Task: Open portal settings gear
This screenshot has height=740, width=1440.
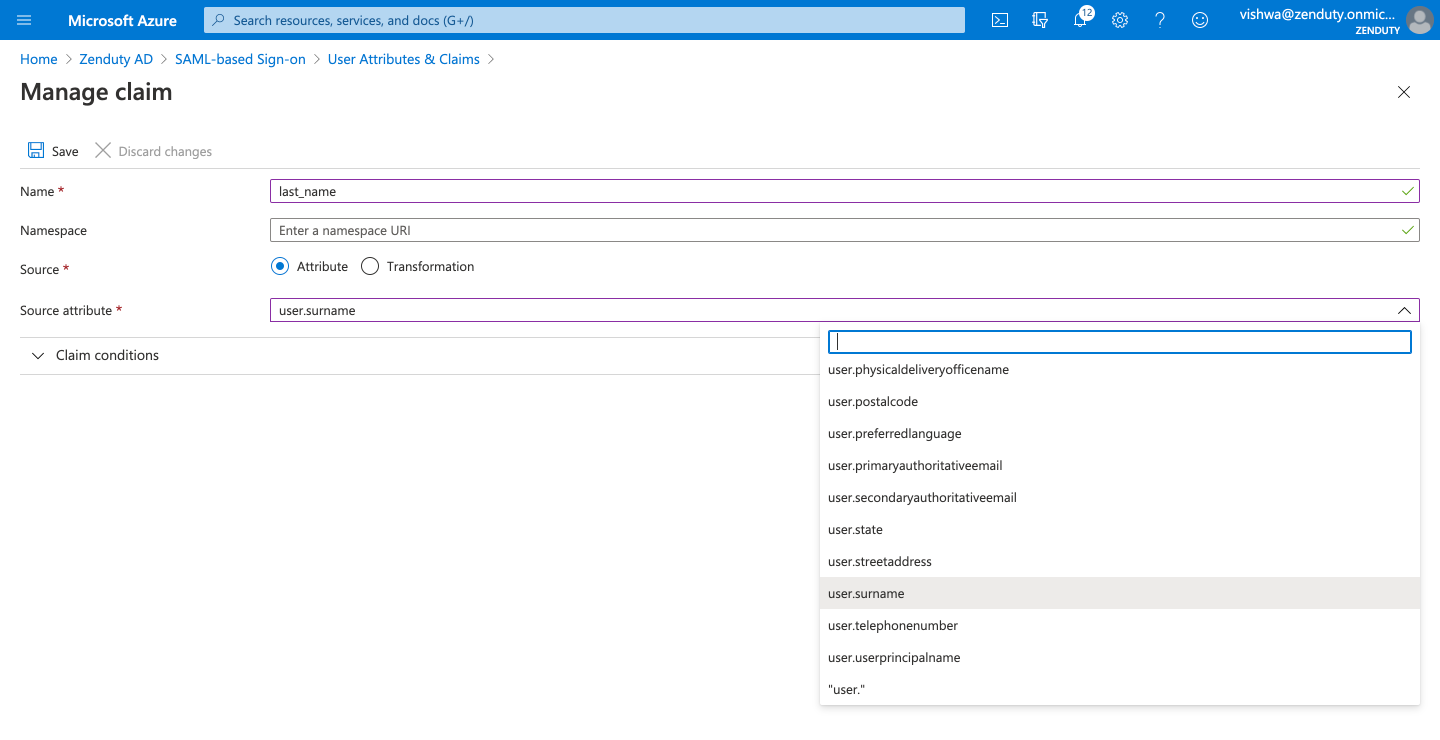Action: 1120,20
